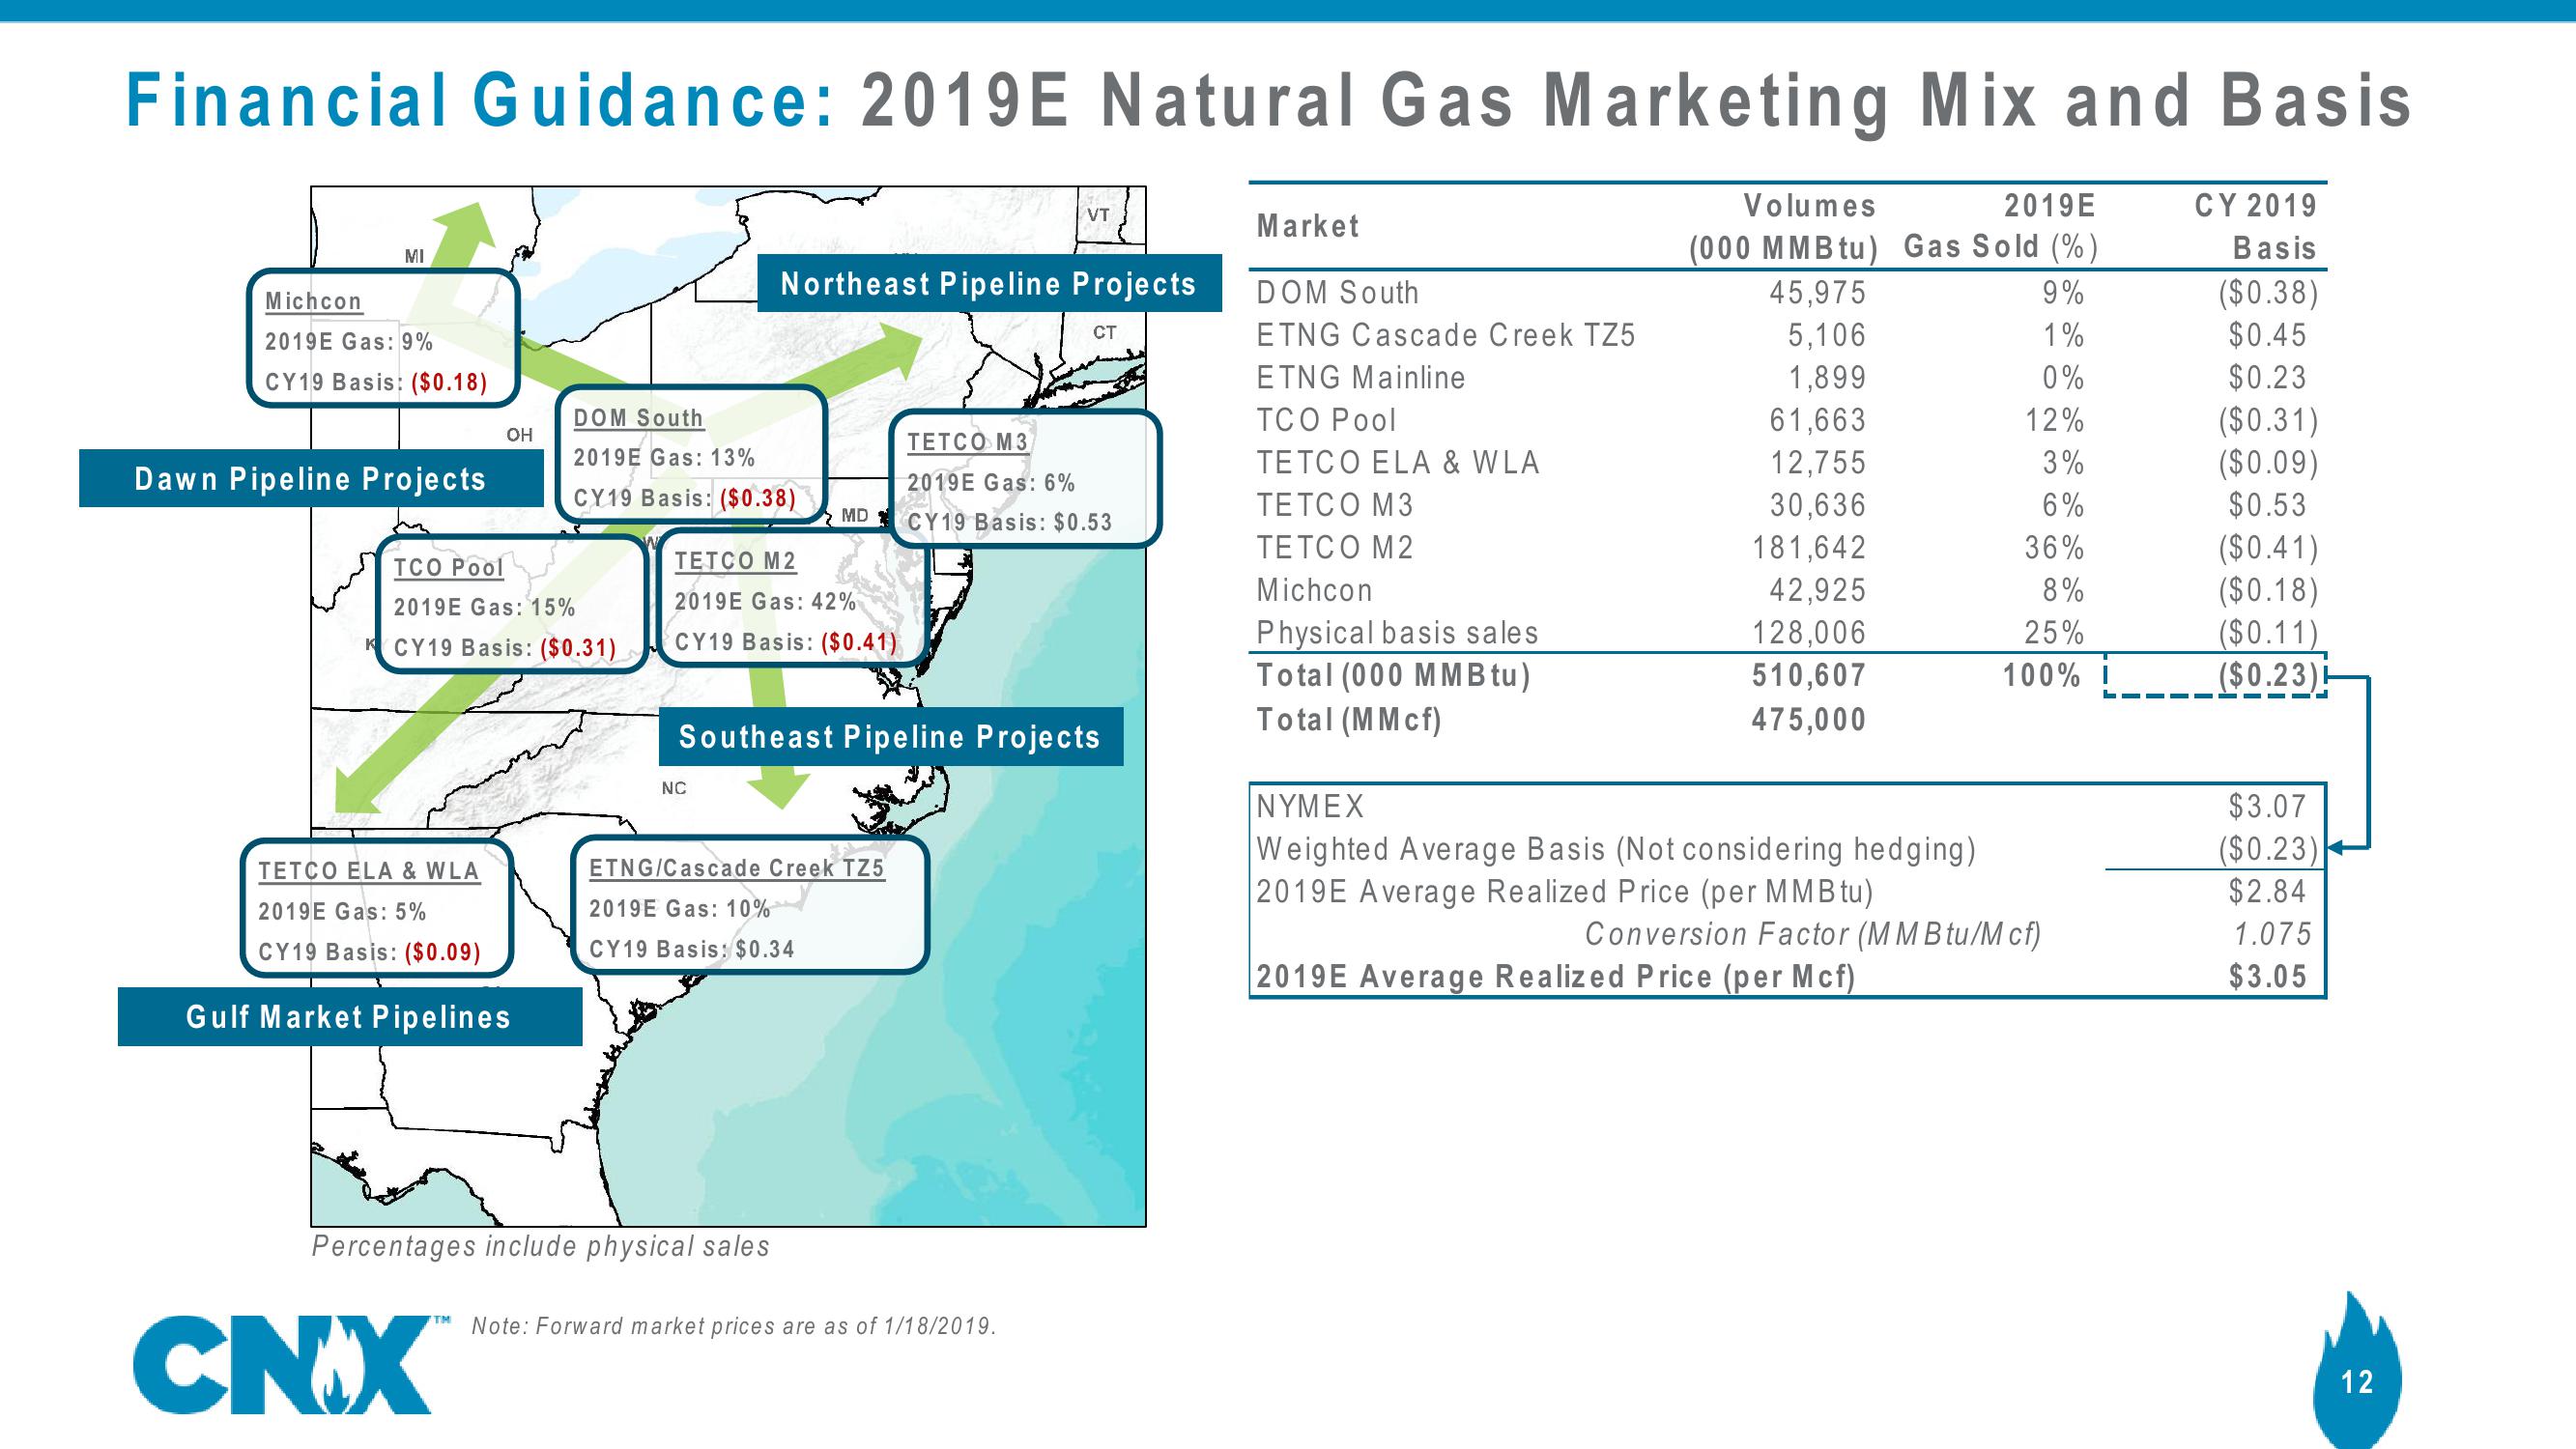The image size is (2576, 1449).
Task: Click the 'CY 2019 Basis' column header
Action: [x=2256, y=226]
